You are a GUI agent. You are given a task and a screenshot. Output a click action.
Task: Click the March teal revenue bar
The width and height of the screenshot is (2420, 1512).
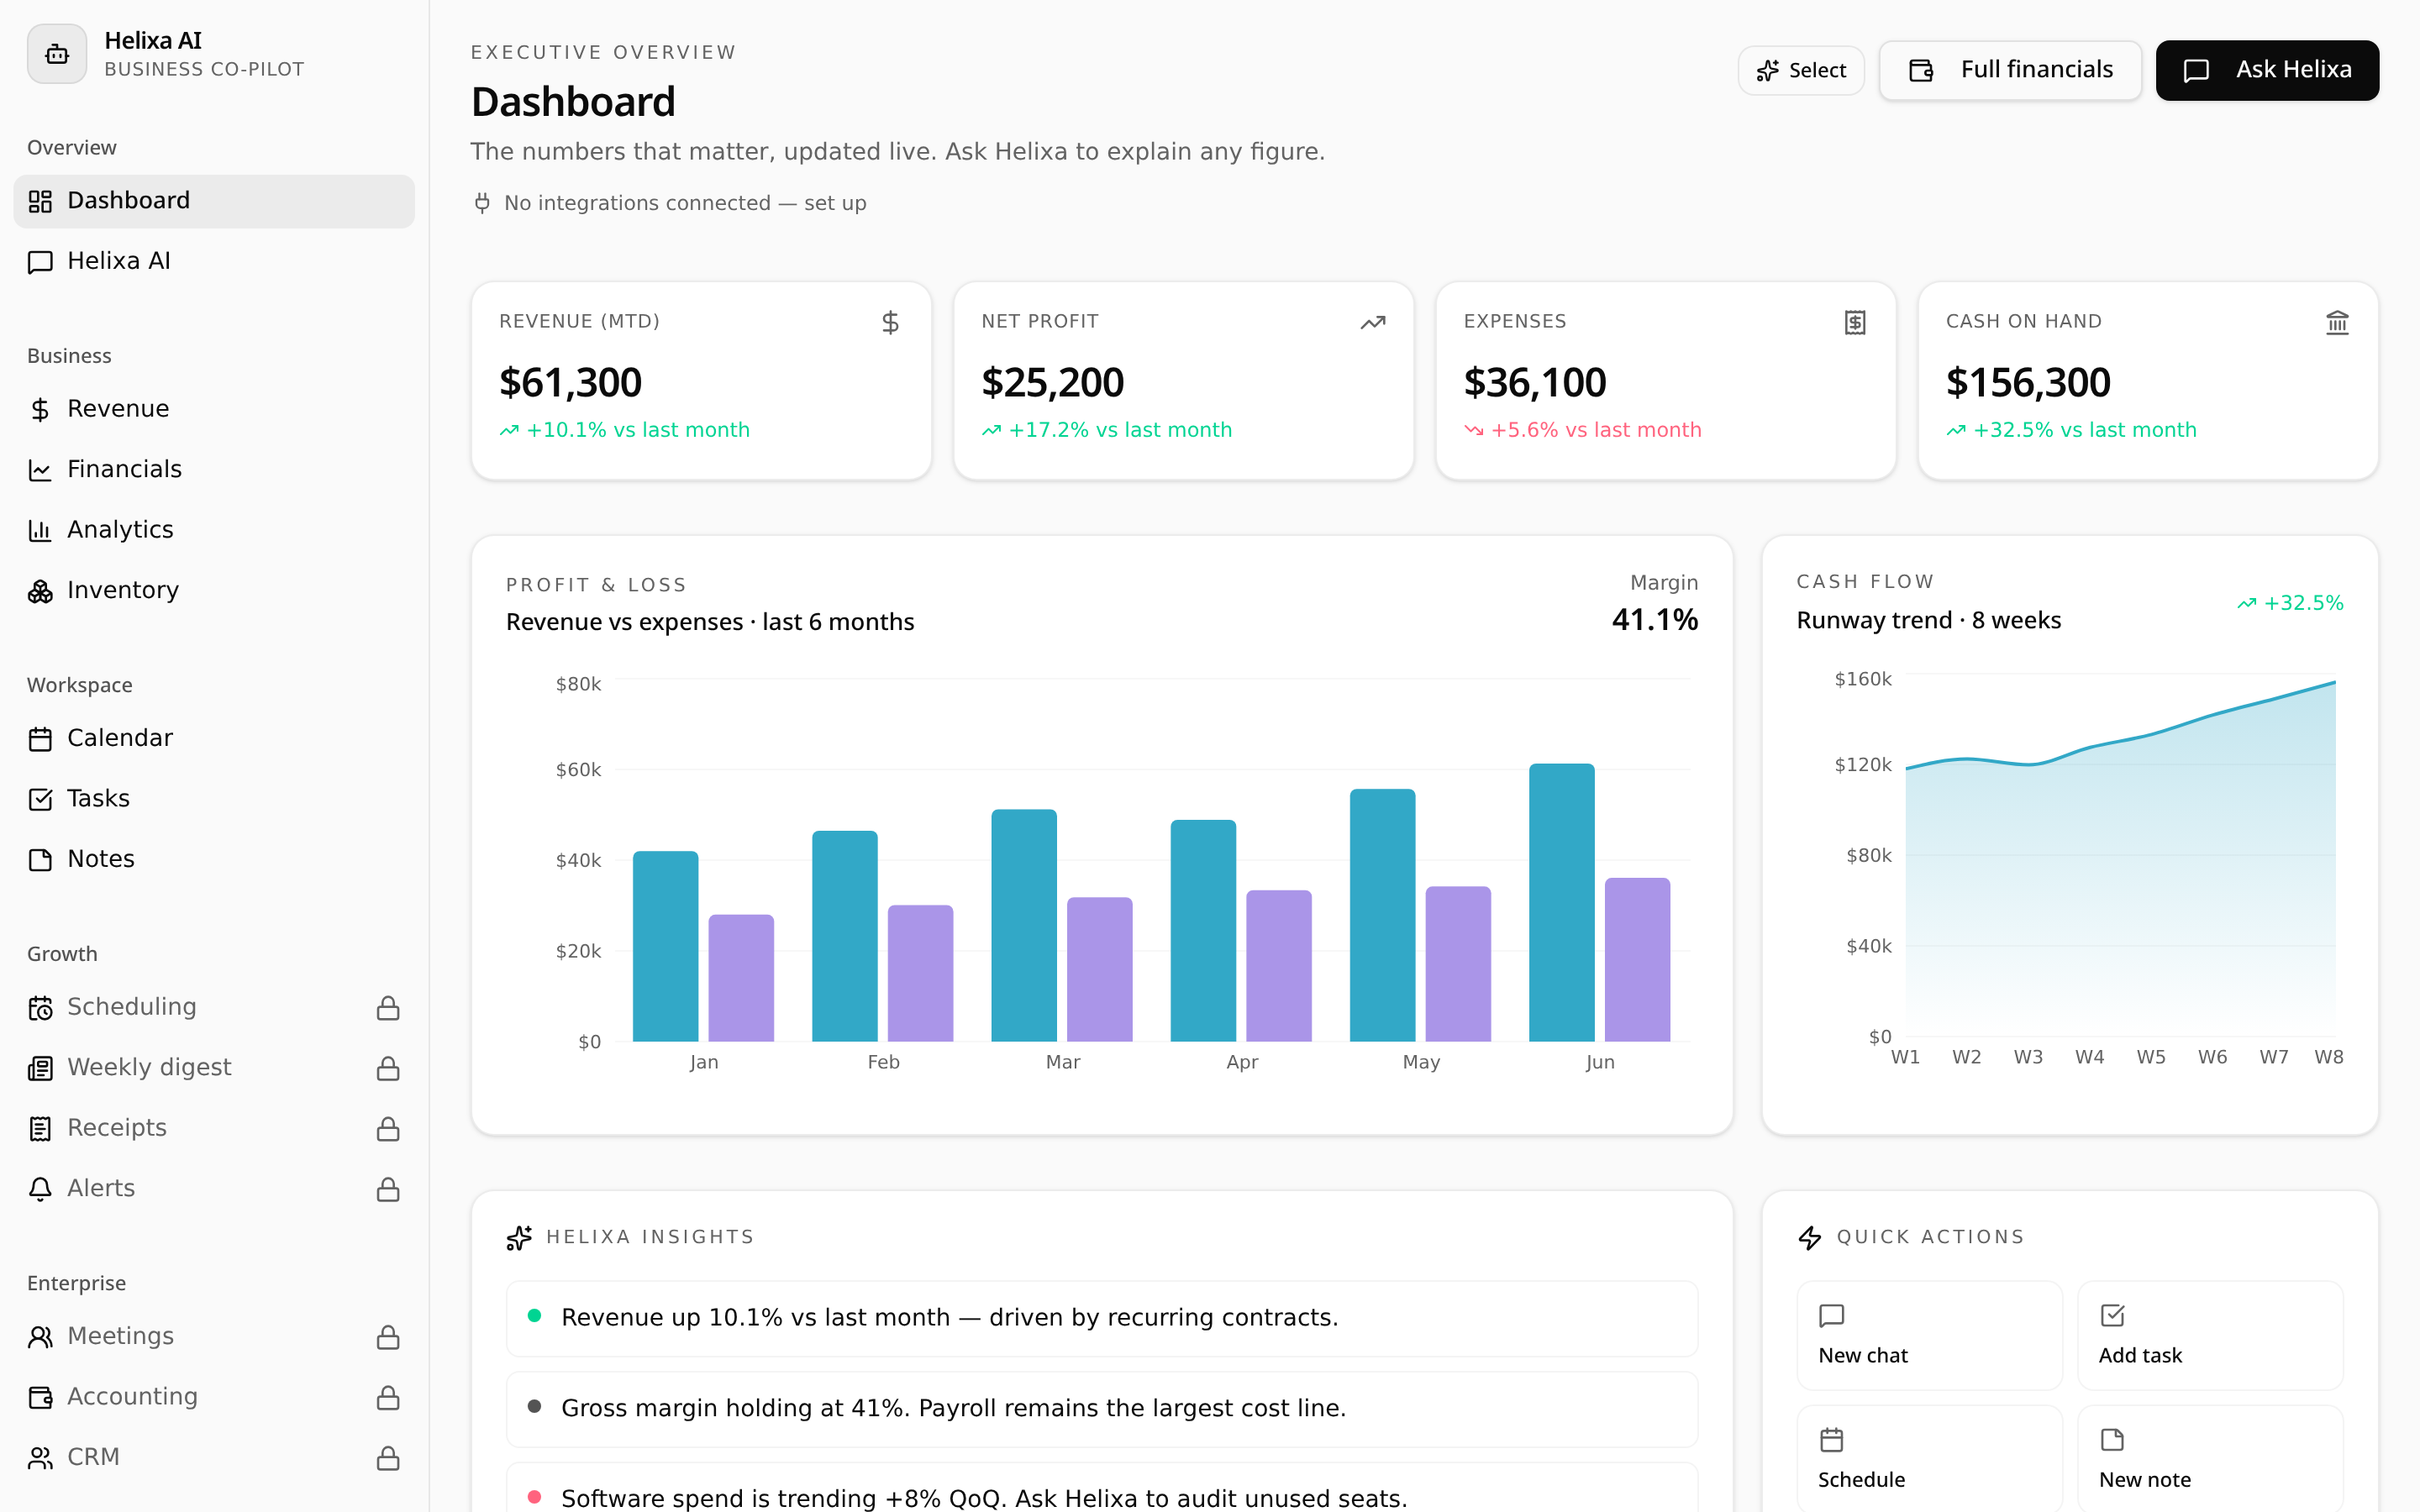coord(1024,925)
